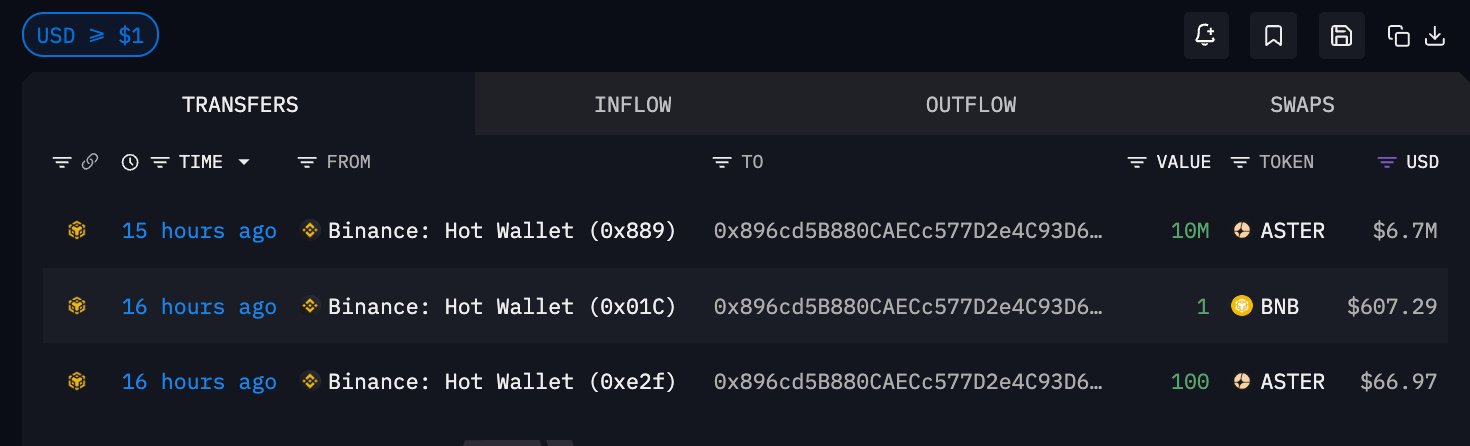1470x446 pixels.
Task: Open the TOKEN column filter
Action: click(x=1239, y=162)
